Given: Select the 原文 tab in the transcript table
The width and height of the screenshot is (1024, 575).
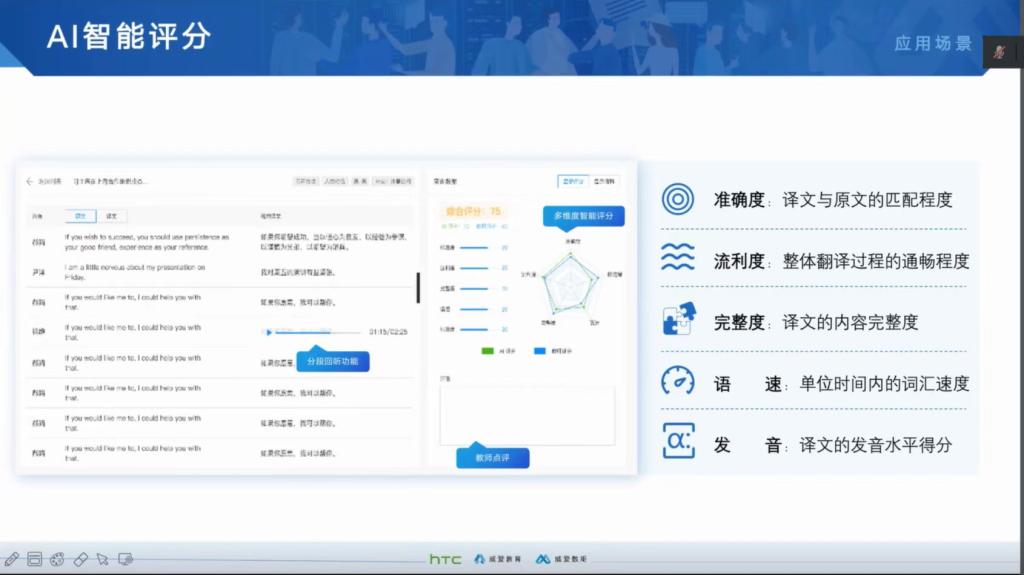Looking at the screenshot, I should pyautogui.click(x=80, y=215).
